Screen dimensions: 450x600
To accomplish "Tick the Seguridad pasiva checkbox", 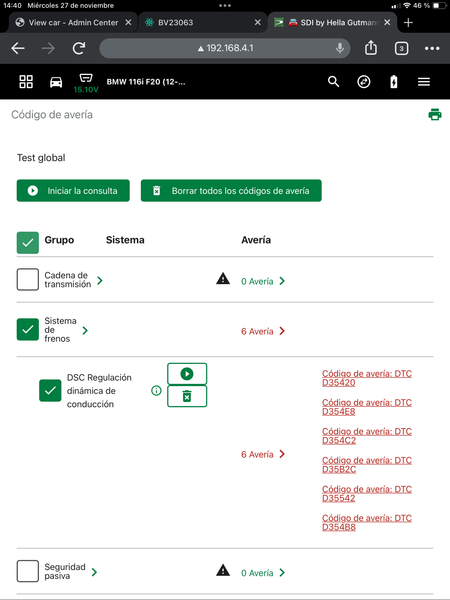I will [28, 571].
